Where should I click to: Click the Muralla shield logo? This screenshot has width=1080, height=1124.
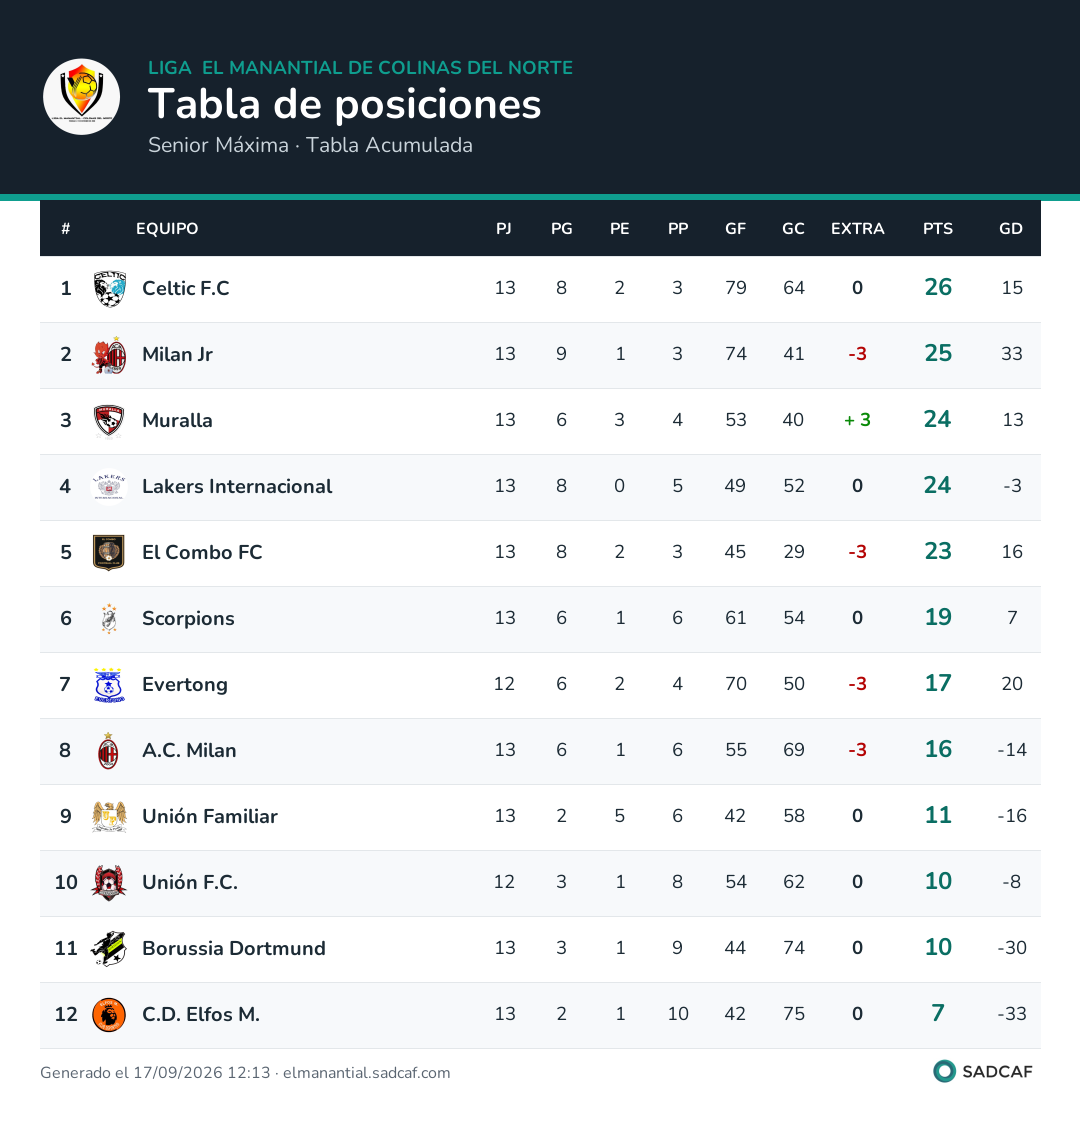coord(109,420)
